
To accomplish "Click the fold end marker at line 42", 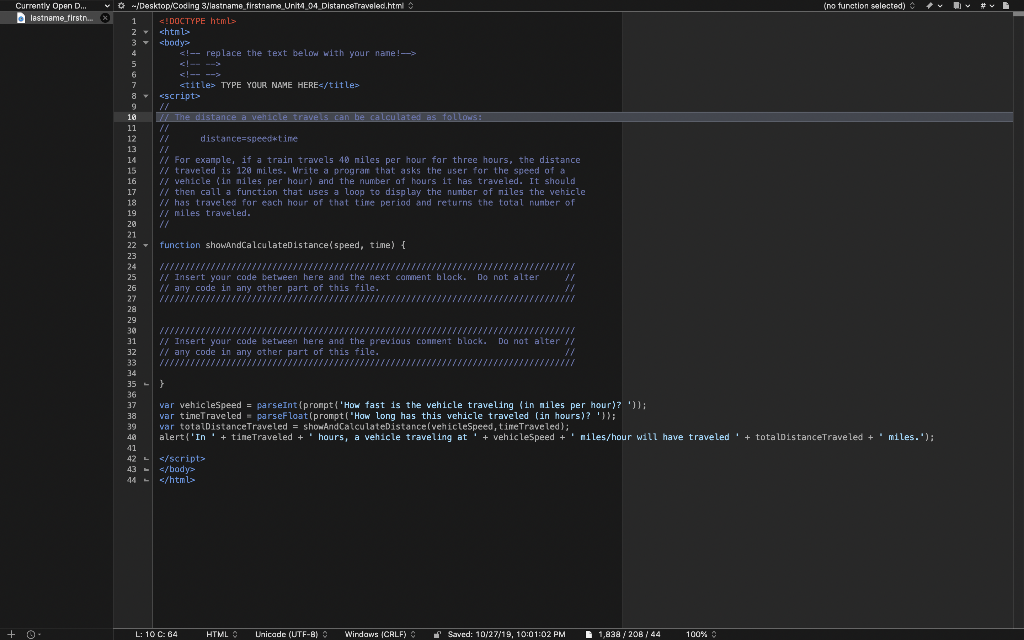I will [x=146, y=459].
